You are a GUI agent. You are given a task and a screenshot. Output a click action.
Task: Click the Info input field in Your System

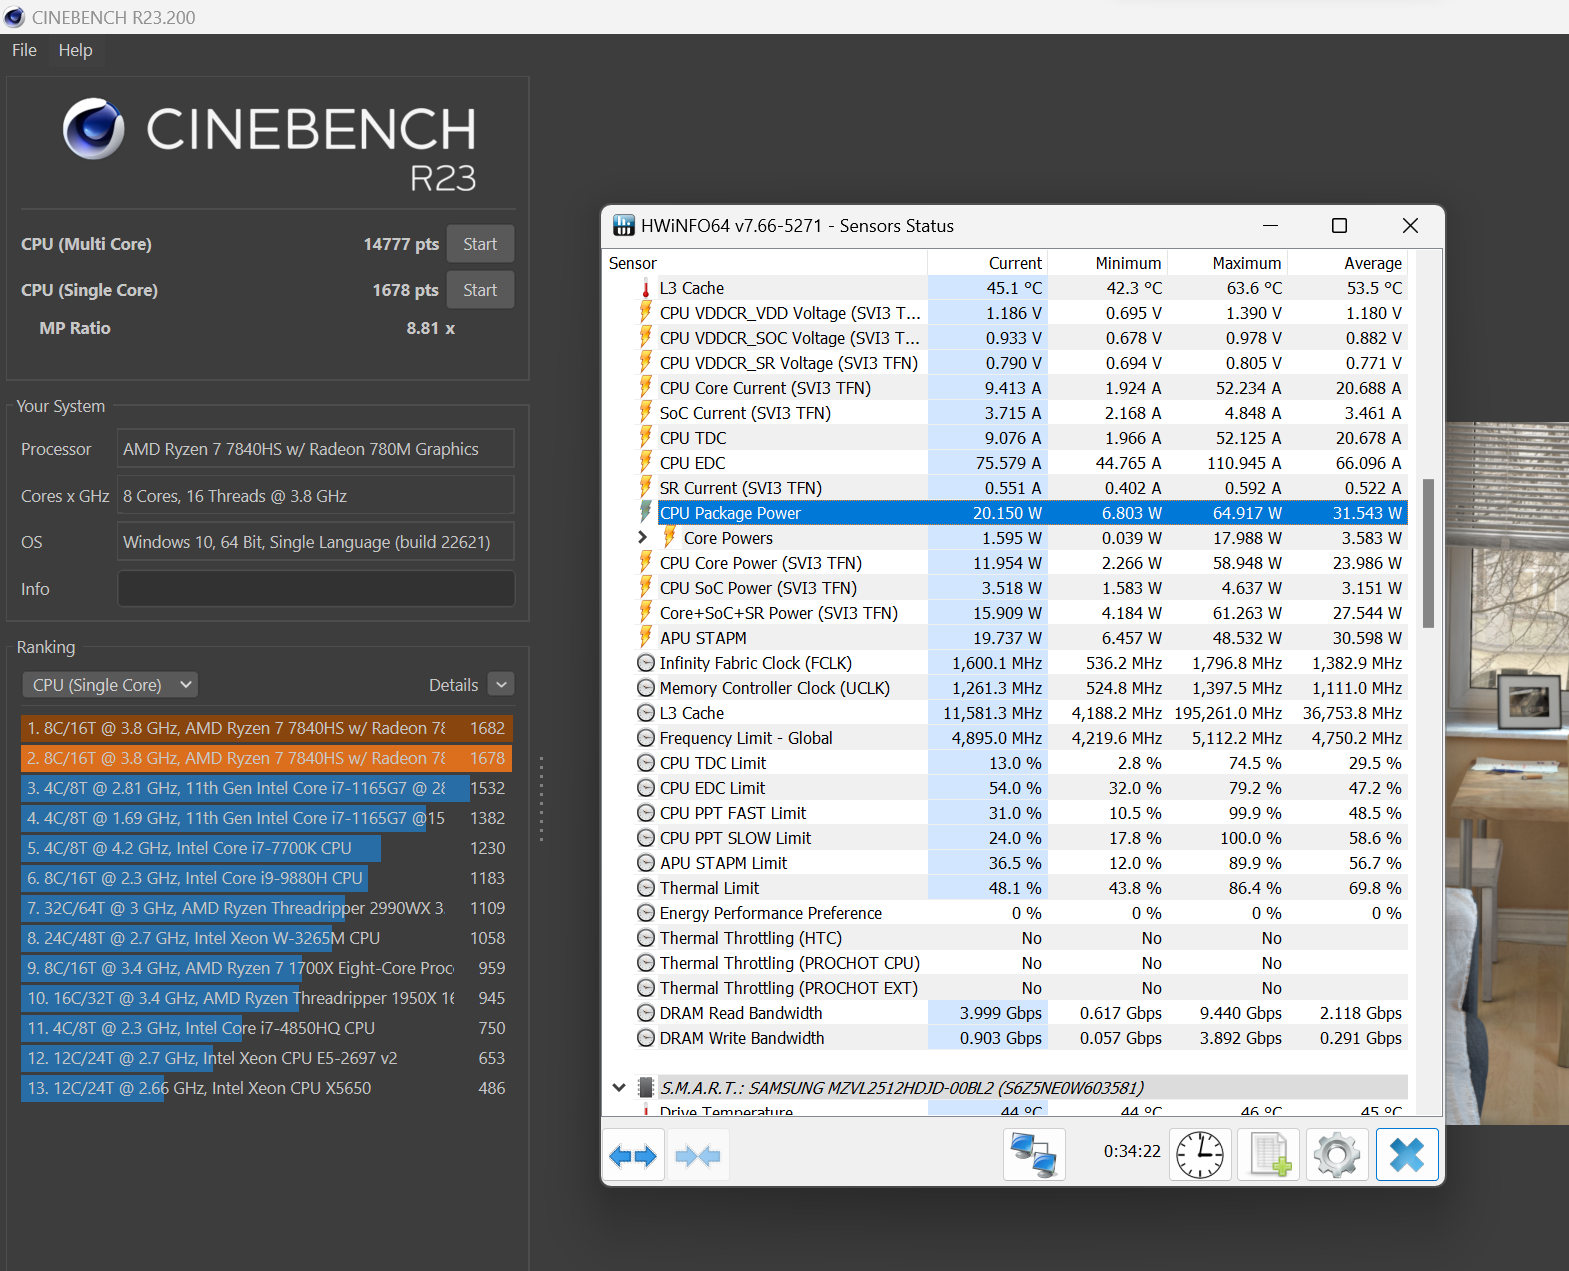pyautogui.click(x=316, y=589)
